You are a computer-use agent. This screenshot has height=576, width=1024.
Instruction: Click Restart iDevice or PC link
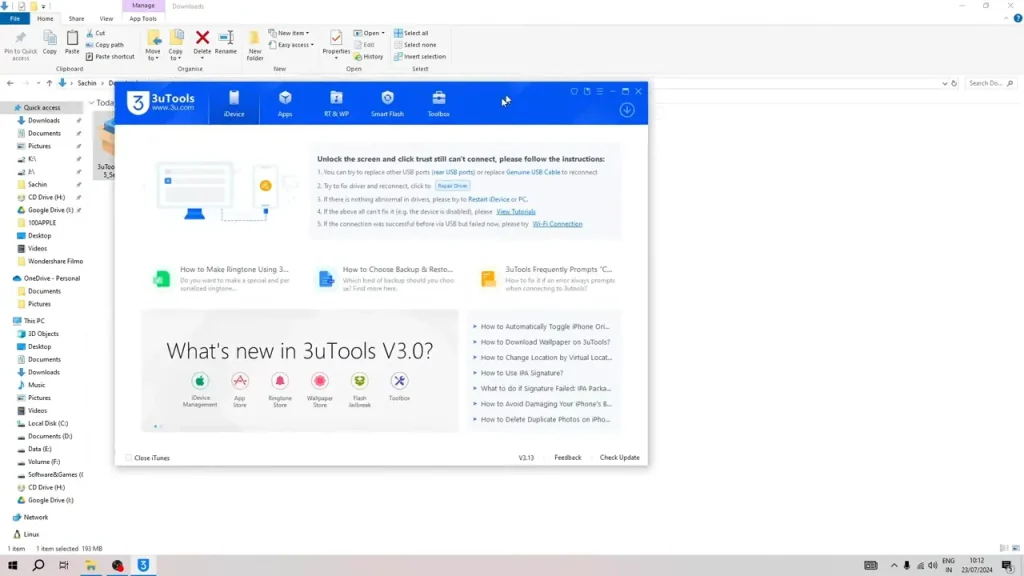(x=498, y=199)
